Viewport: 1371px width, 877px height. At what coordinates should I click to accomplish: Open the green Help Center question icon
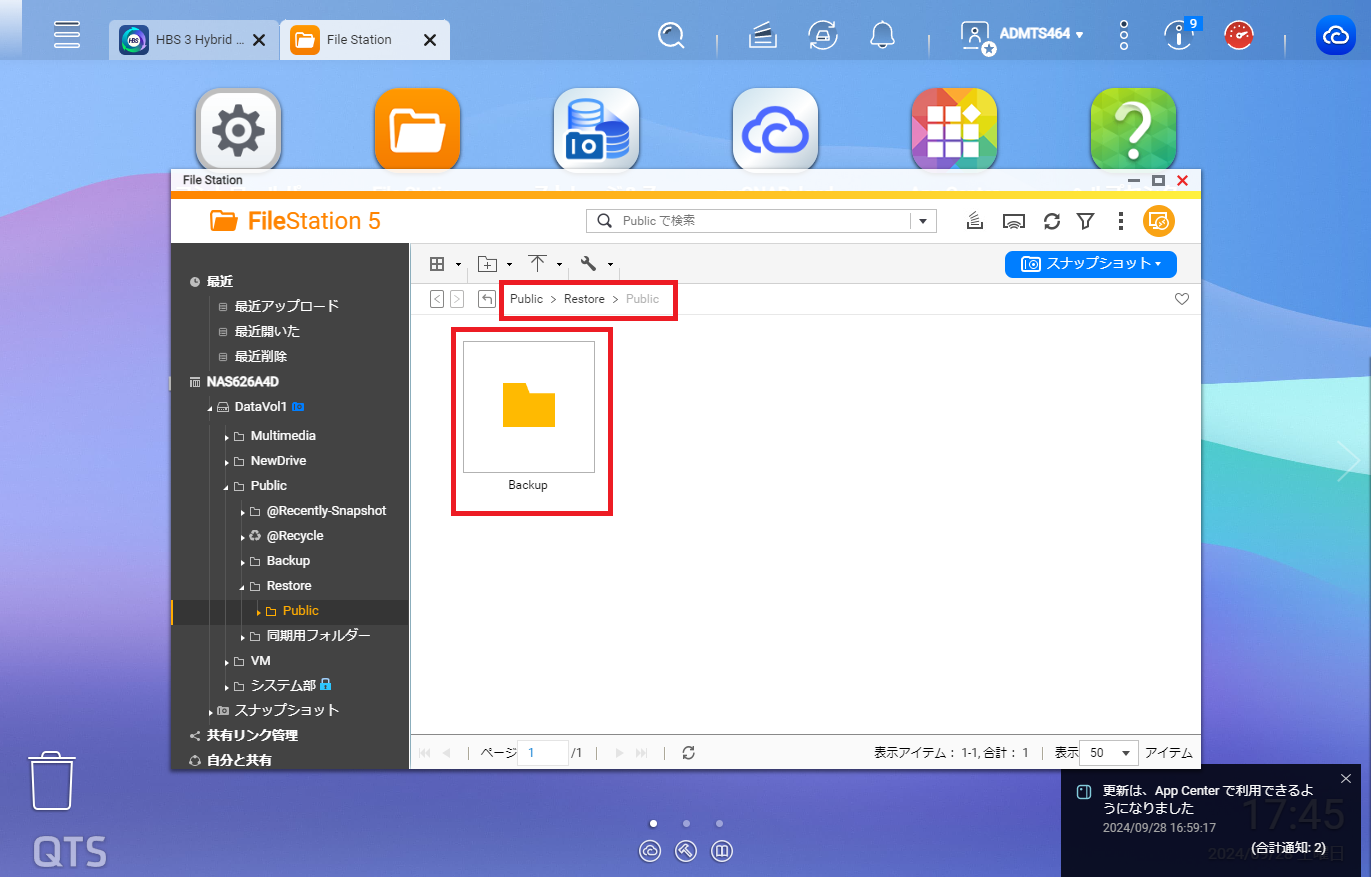1133,130
